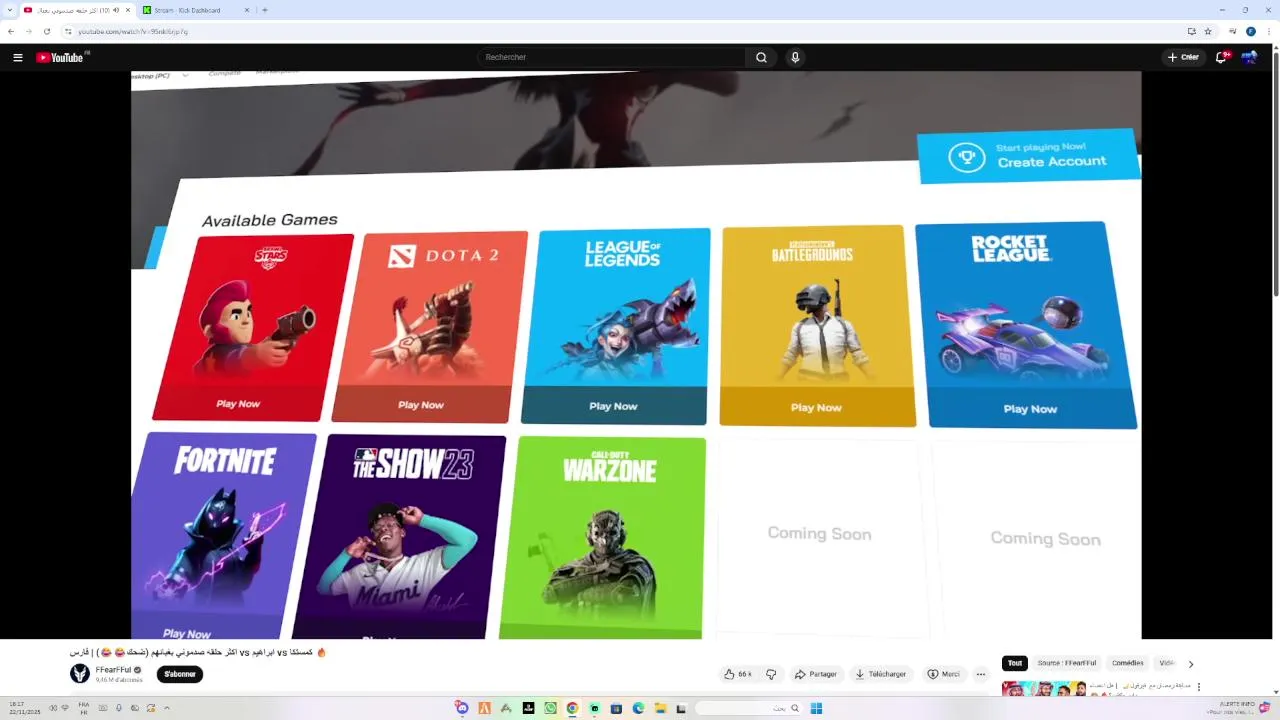The height and width of the screenshot is (720, 1280).
Task: Click the Merci thanks button
Action: [943, 674]
